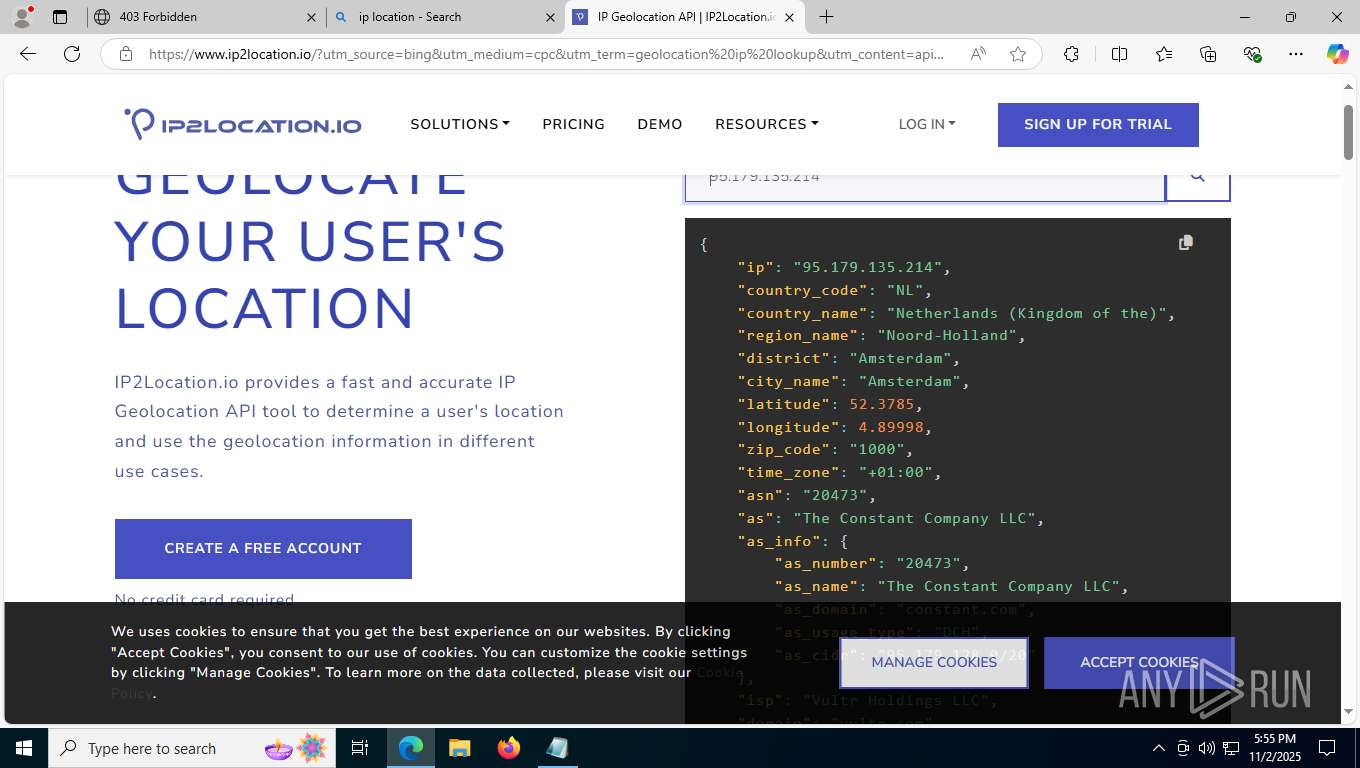Select the longitude value 4.89998
Screen dimensions: 1360x768
[x=891, y=427]
